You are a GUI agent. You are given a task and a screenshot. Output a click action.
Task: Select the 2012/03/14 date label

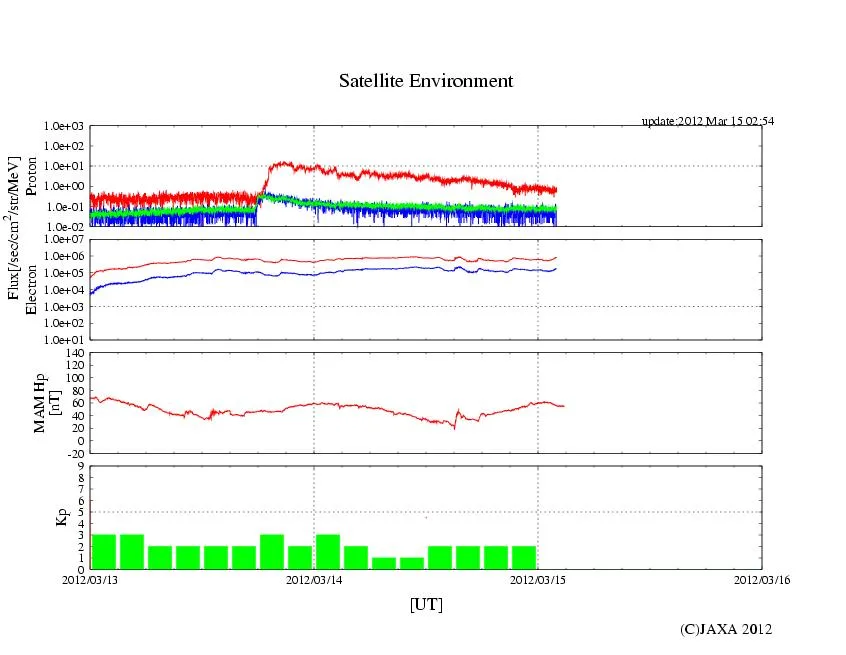[x=314, y=580]
